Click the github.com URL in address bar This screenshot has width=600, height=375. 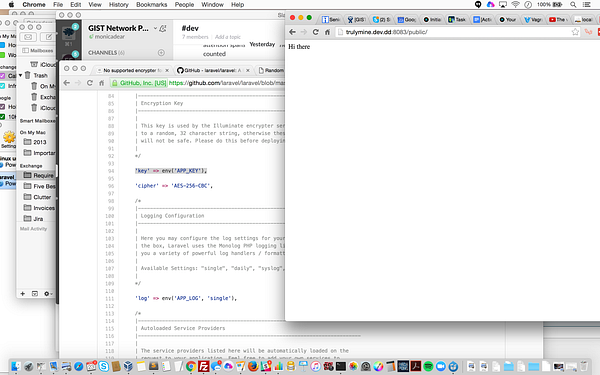pyautogui.click(x=227, y=83)
